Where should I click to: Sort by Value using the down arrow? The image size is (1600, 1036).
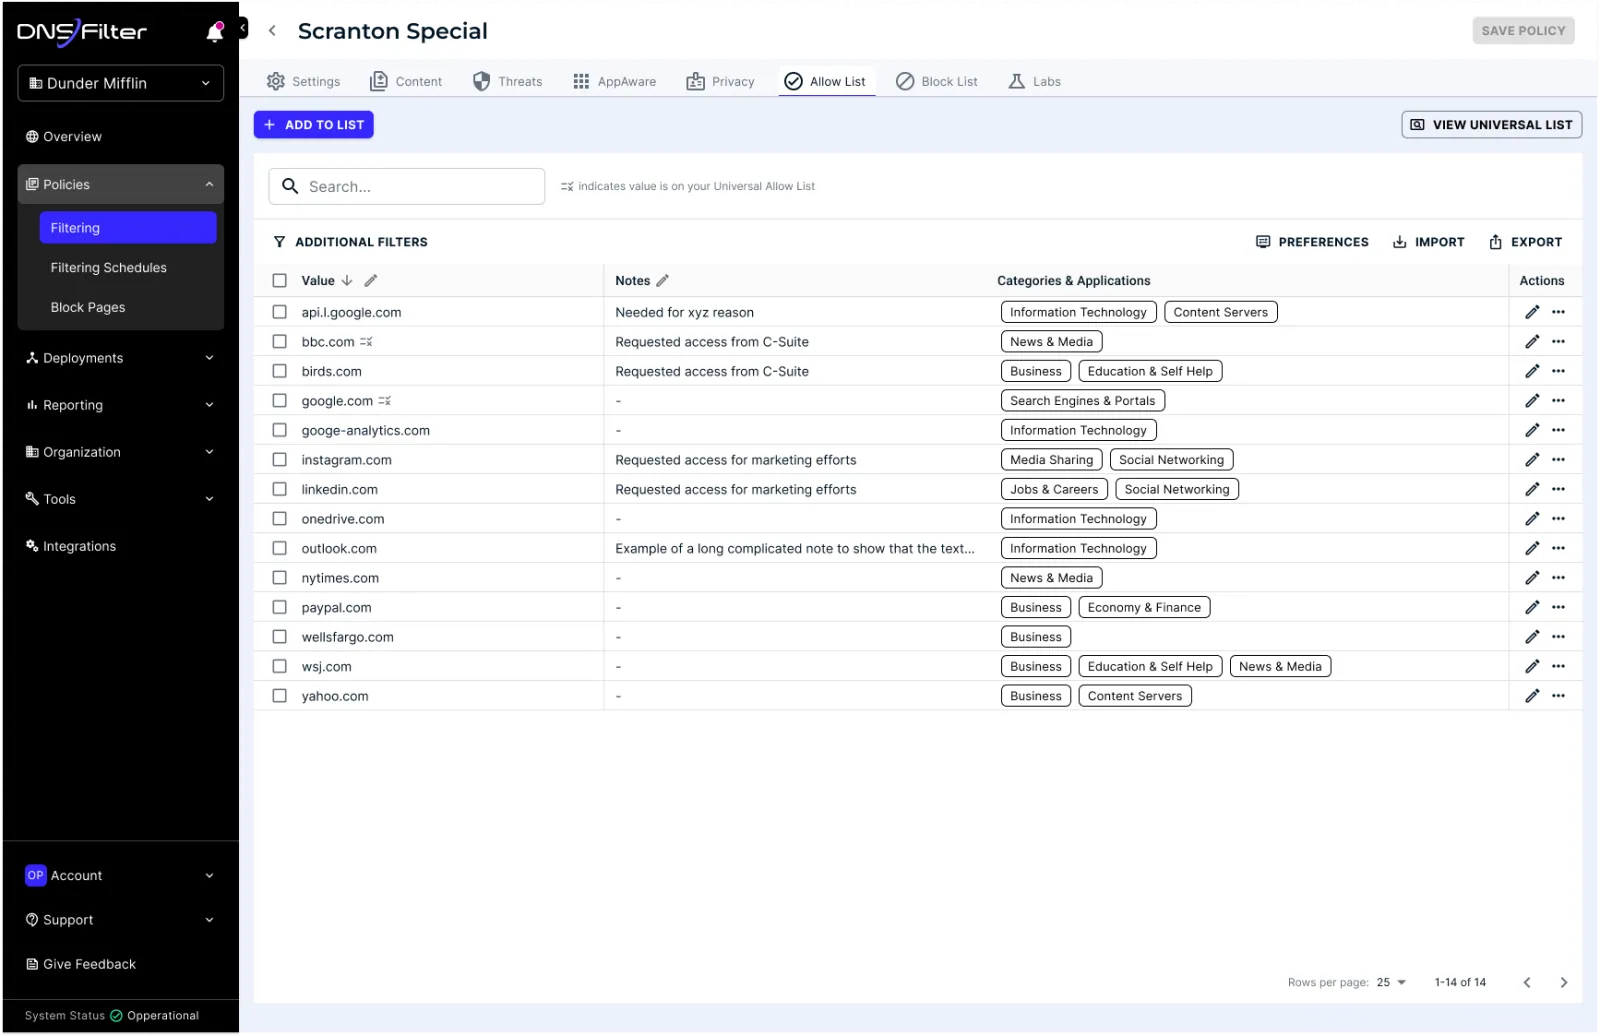347,281
